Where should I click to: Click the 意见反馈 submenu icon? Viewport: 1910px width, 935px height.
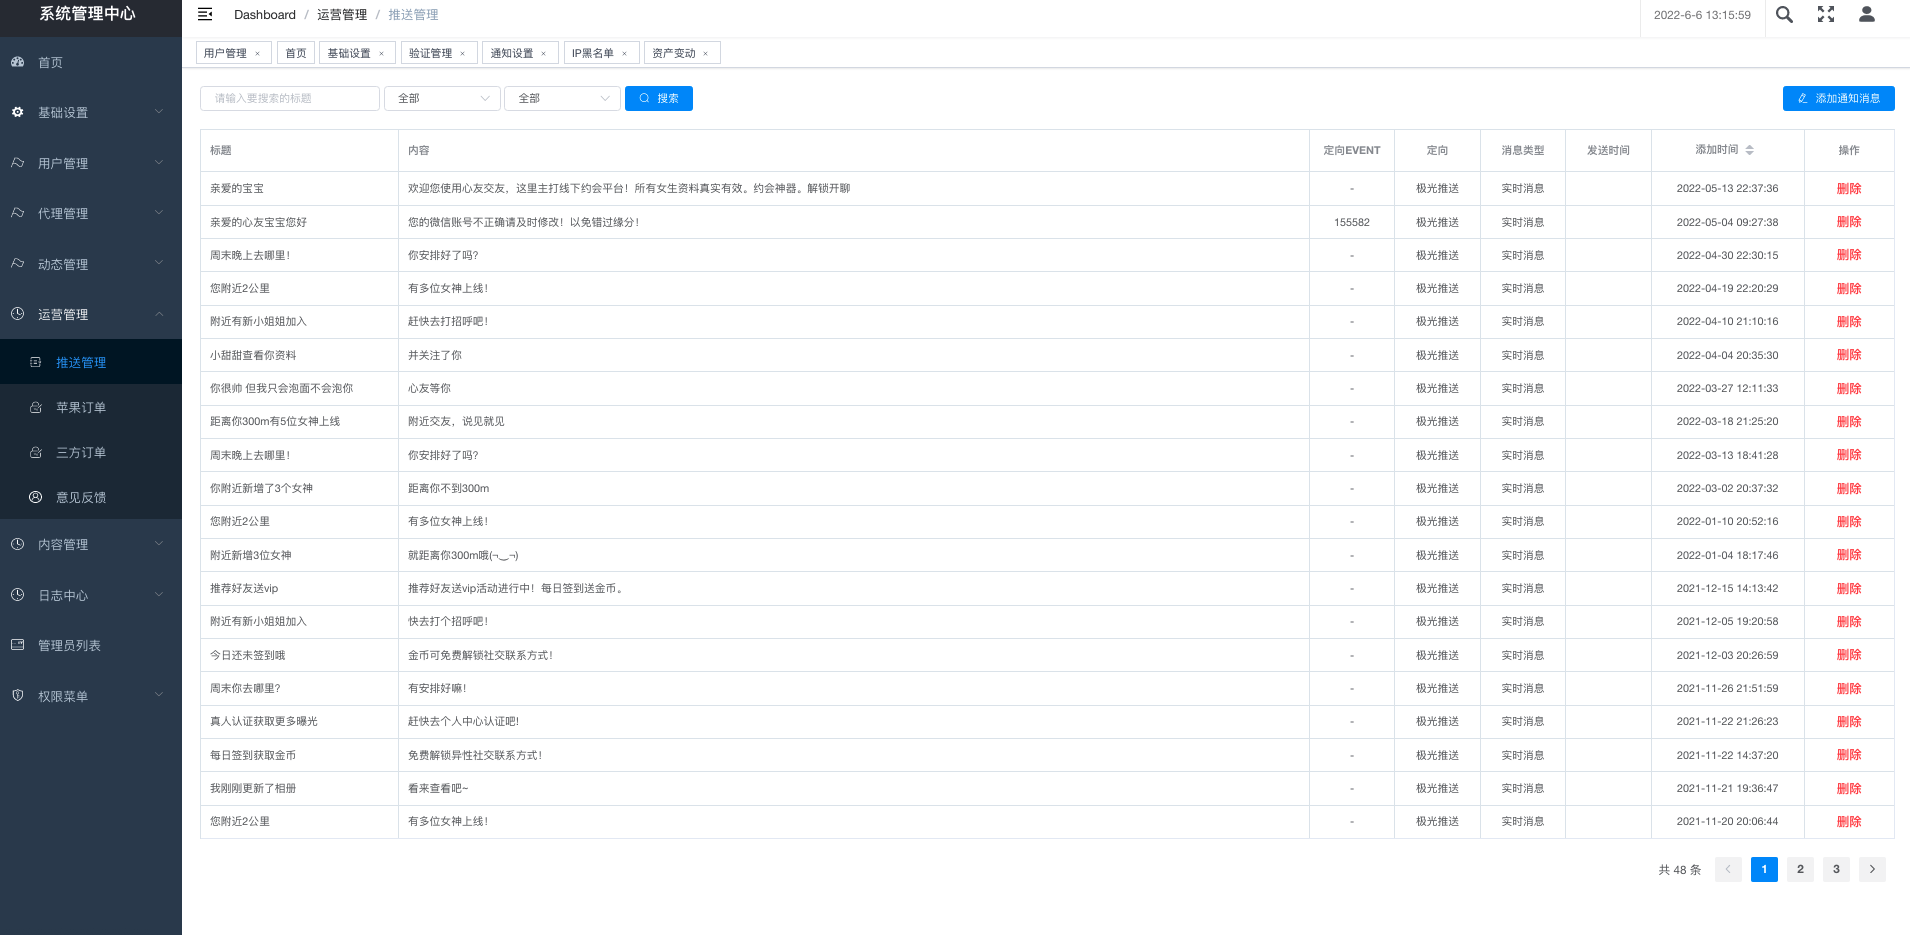click(36, 497)
